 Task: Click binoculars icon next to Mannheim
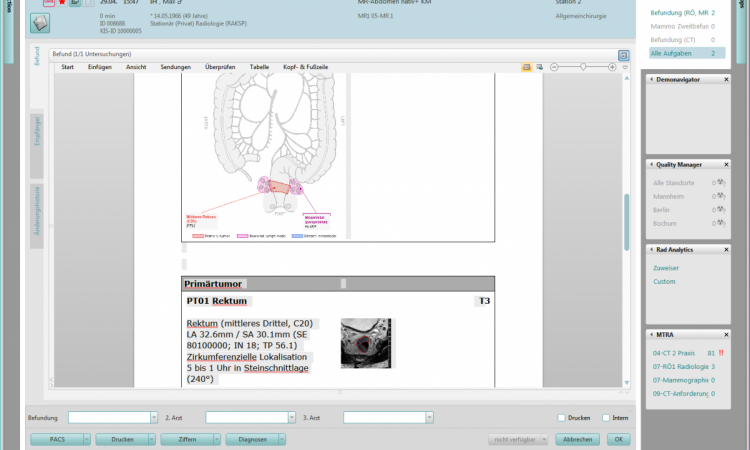coord(716,197)
